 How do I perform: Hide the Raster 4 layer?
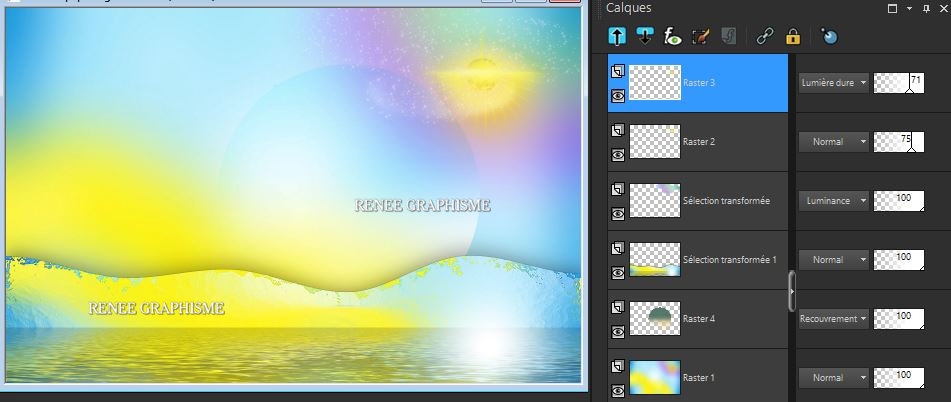617,332
